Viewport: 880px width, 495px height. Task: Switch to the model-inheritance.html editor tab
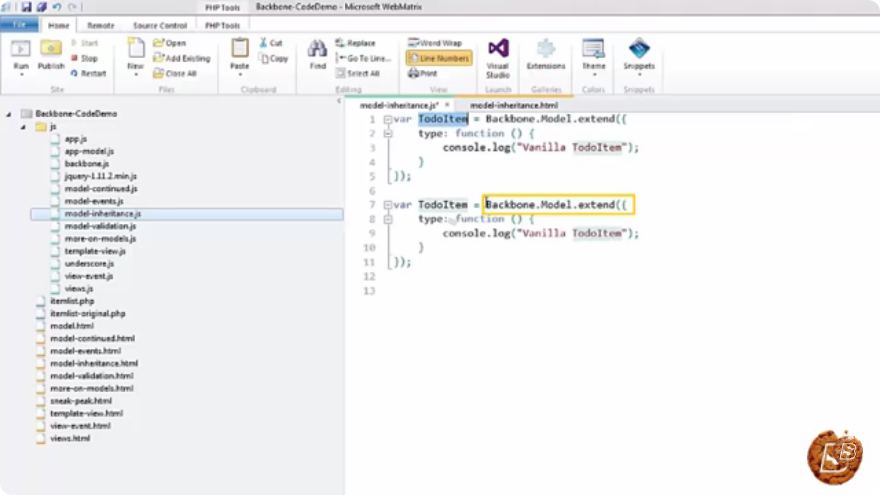point(514,105)
